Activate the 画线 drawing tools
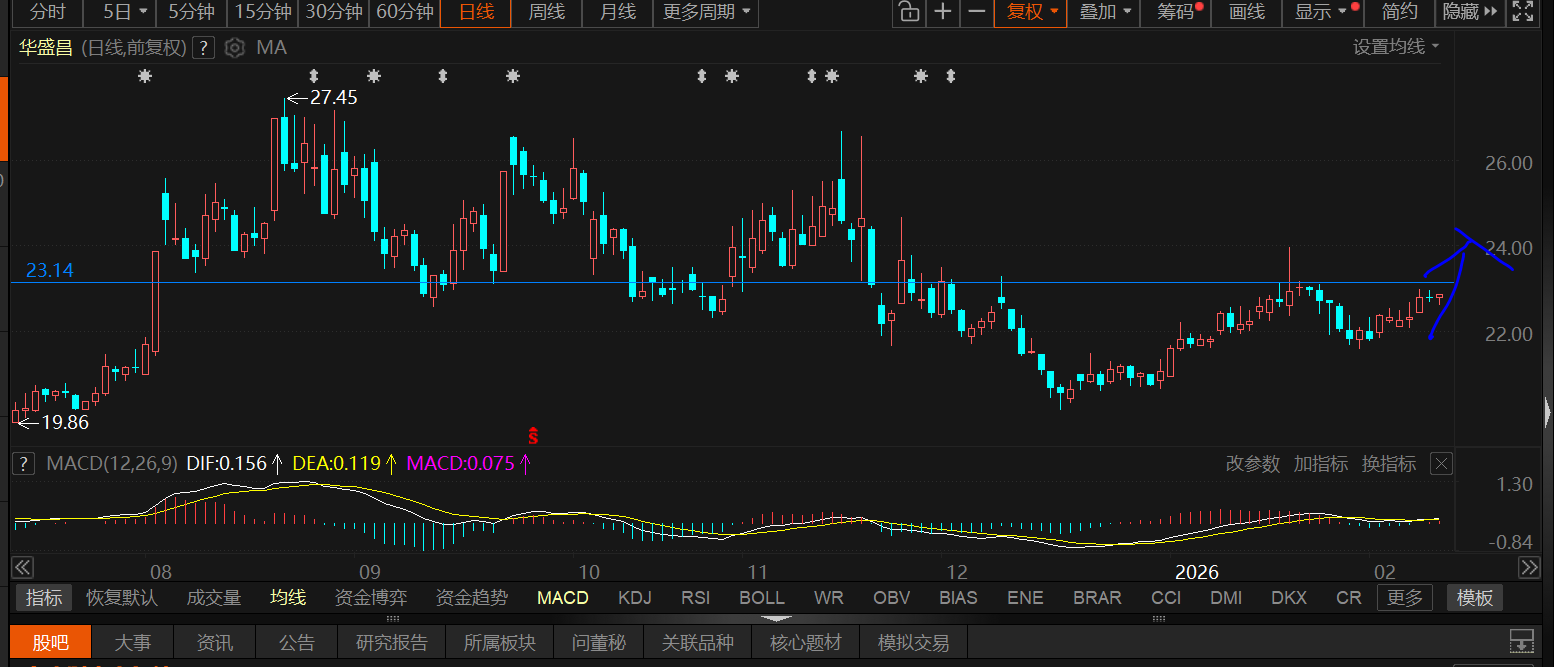This screenshot has height=667, width=1554. point(1247,12)
